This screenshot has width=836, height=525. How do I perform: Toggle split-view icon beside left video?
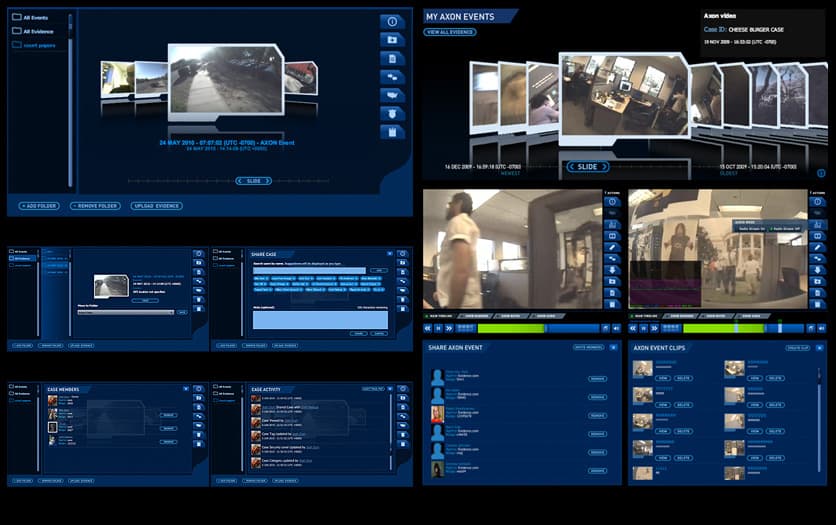(612, 236)
